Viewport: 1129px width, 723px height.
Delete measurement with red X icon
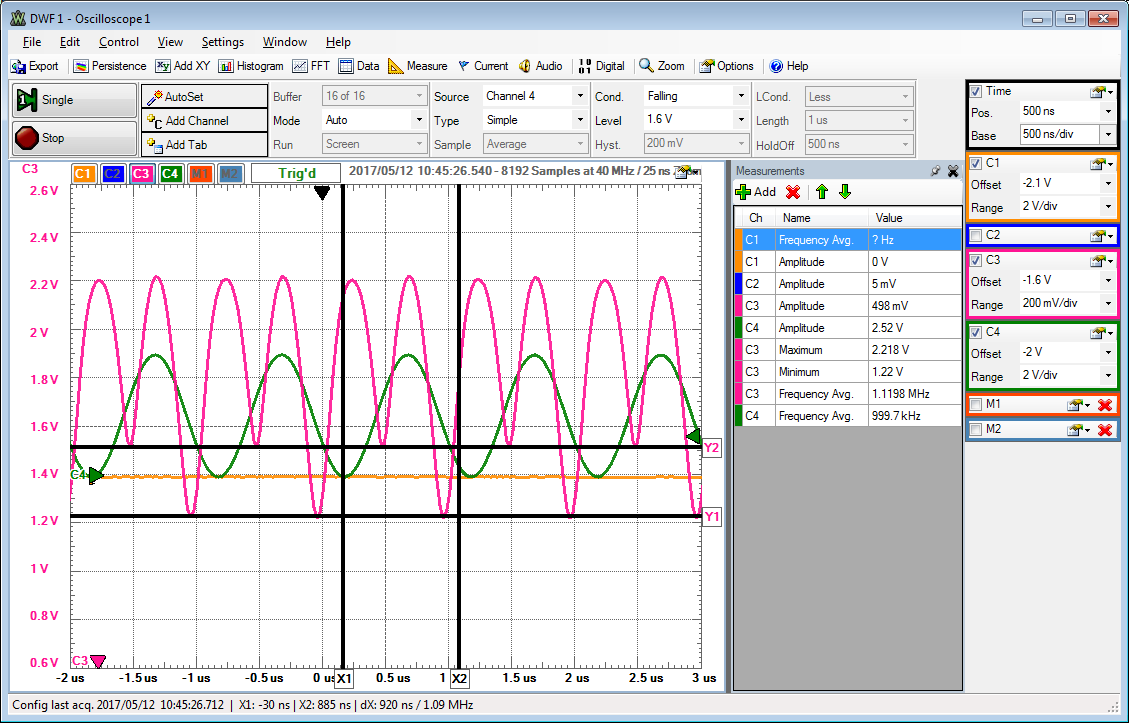tap(793, 192)
